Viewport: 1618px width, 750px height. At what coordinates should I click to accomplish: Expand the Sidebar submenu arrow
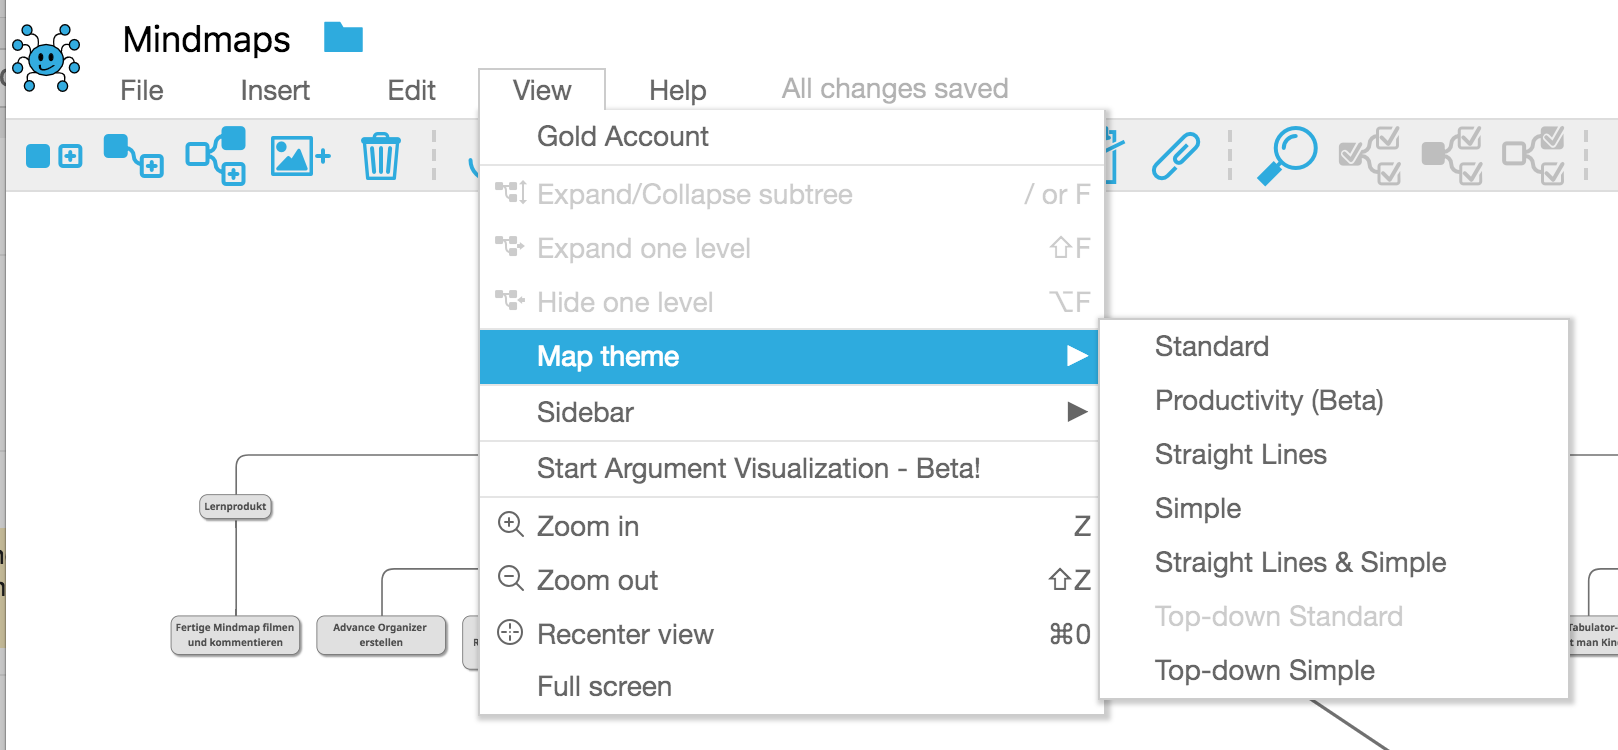(x=1077, y=412)
